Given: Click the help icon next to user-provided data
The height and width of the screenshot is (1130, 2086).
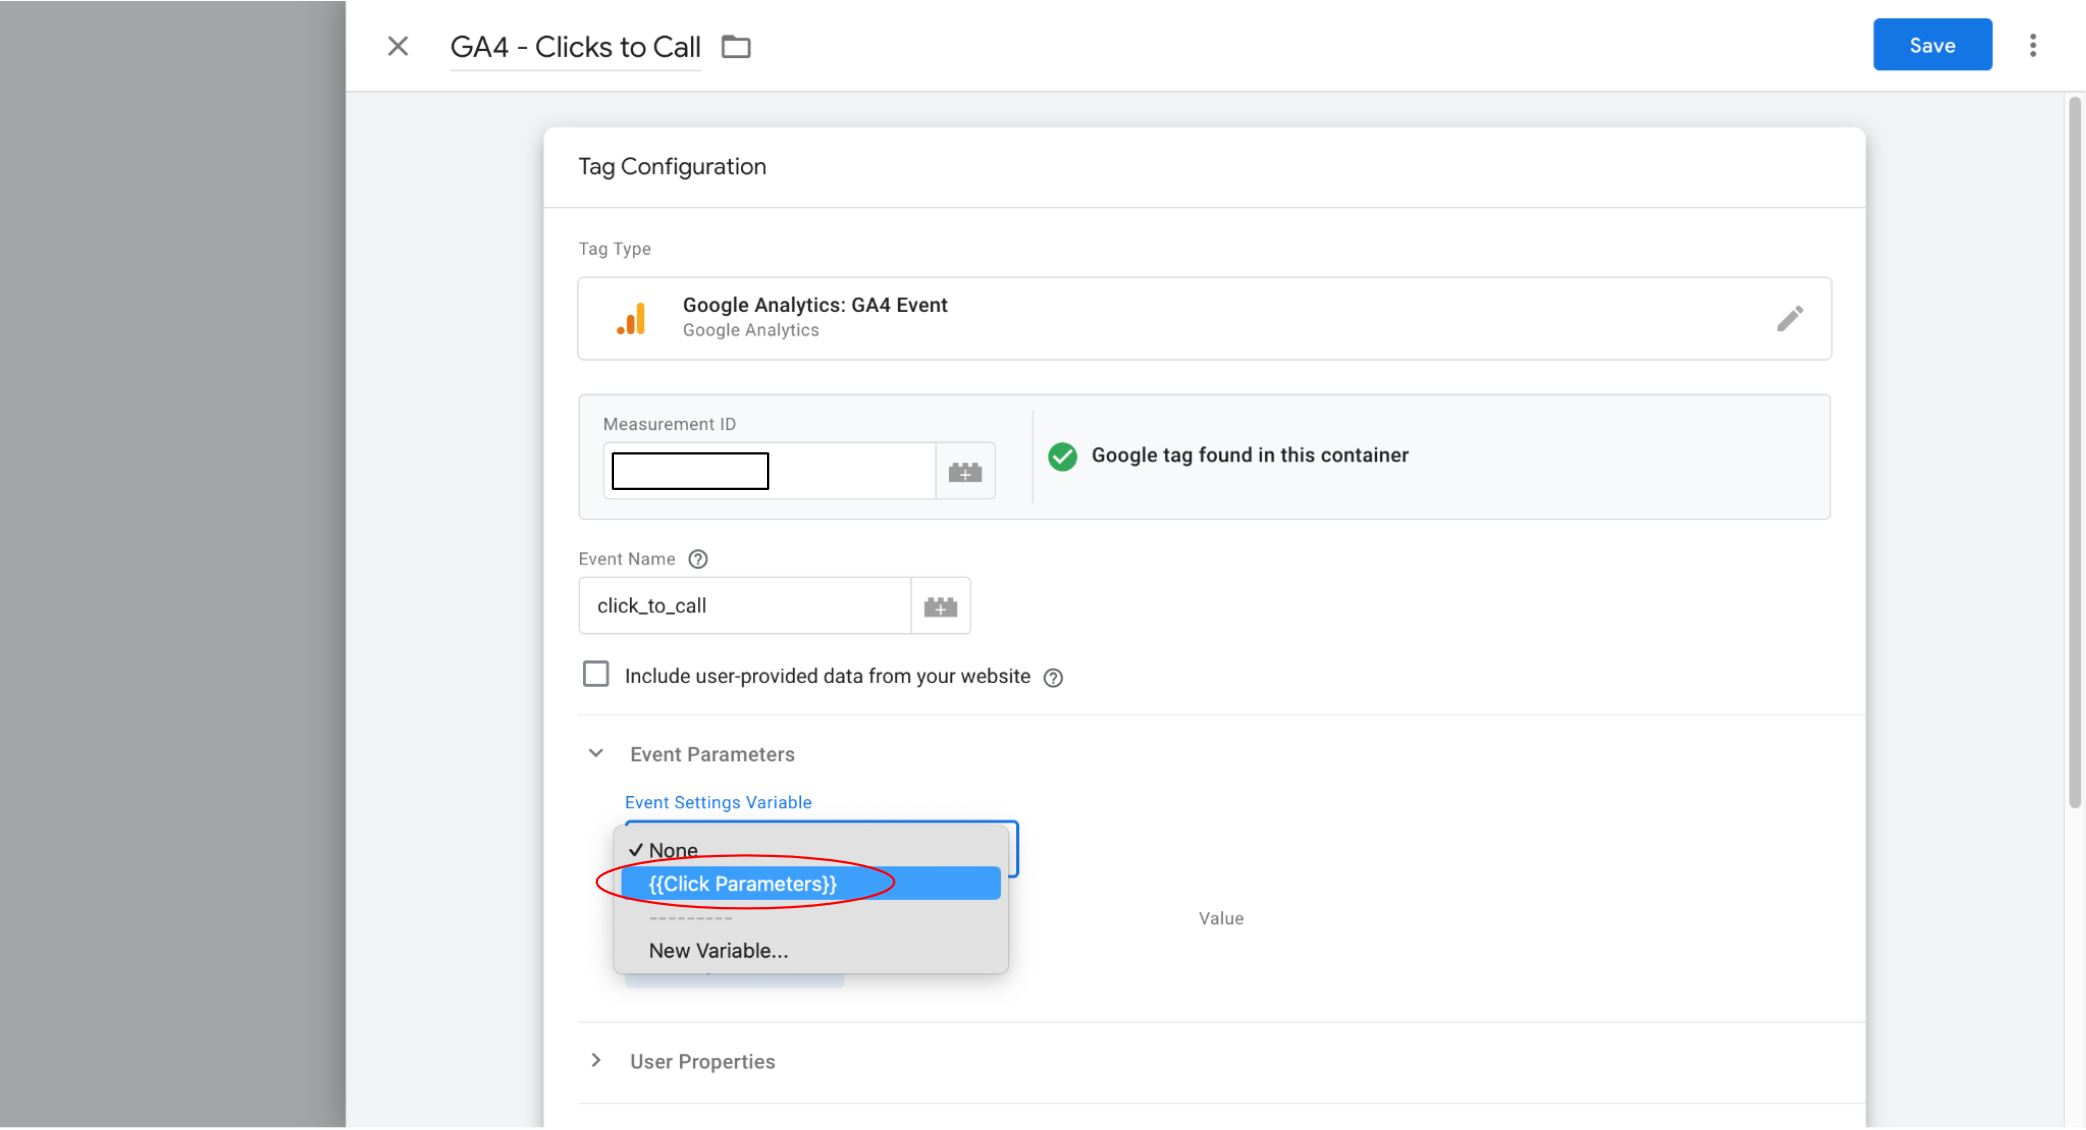Looking at the screenshot, I should tap(1053, 677).
